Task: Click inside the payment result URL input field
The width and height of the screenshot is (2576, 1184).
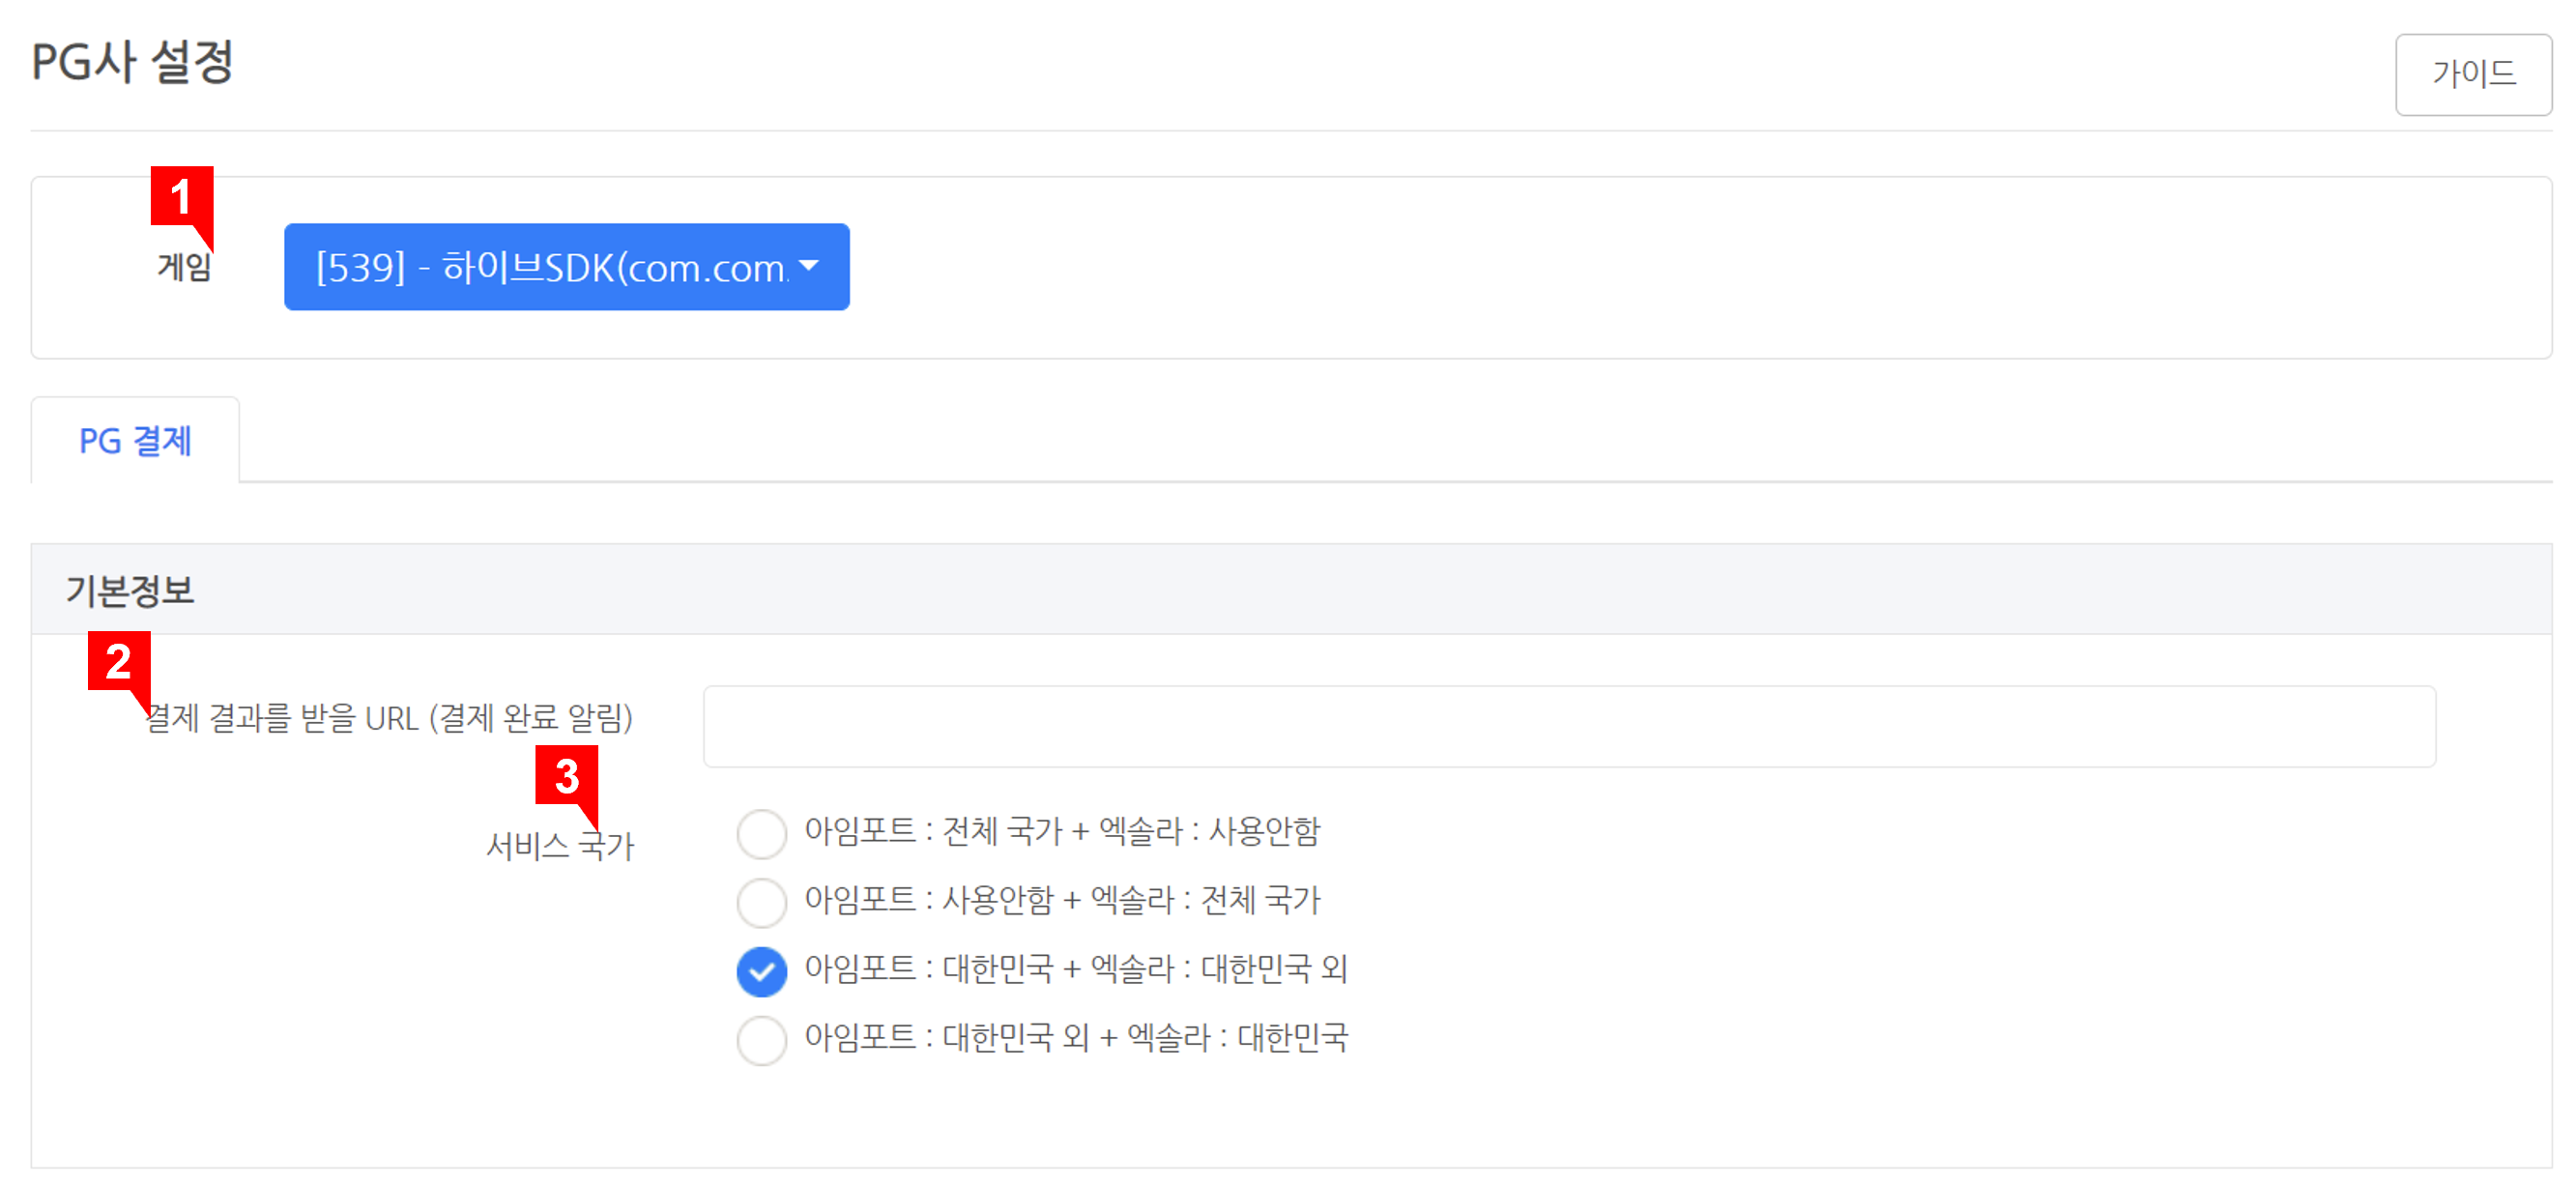Action: click(x=1570, y=726)
